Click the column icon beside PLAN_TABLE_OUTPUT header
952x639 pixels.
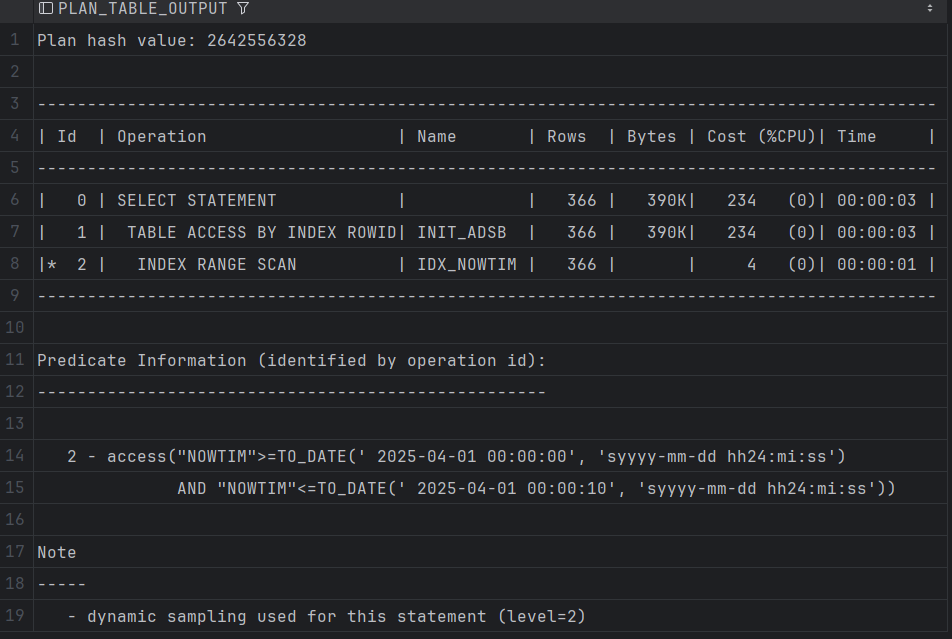click(x=46, y=8)
